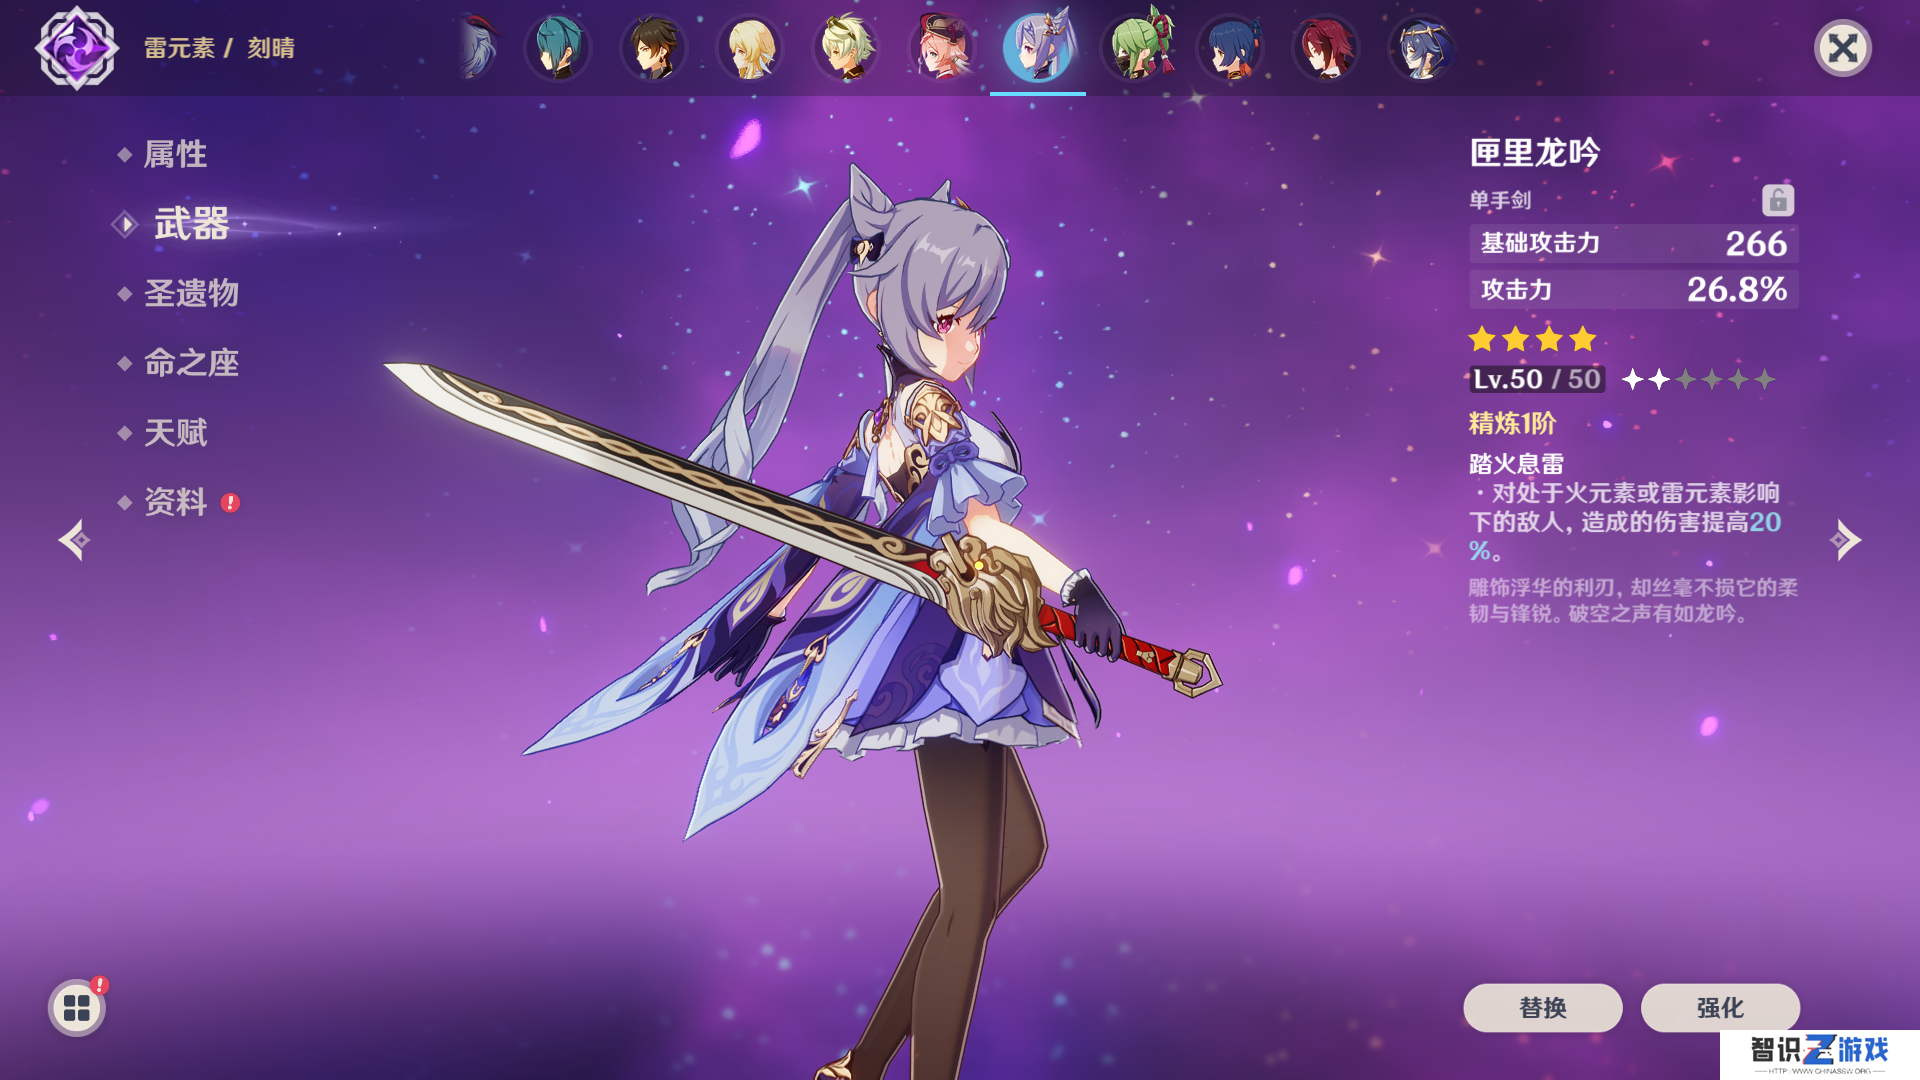The width and height of the screenshot is (1920, 1080).
Task: Click the ascension phase stars indicator
Action: pos(1698,380)
